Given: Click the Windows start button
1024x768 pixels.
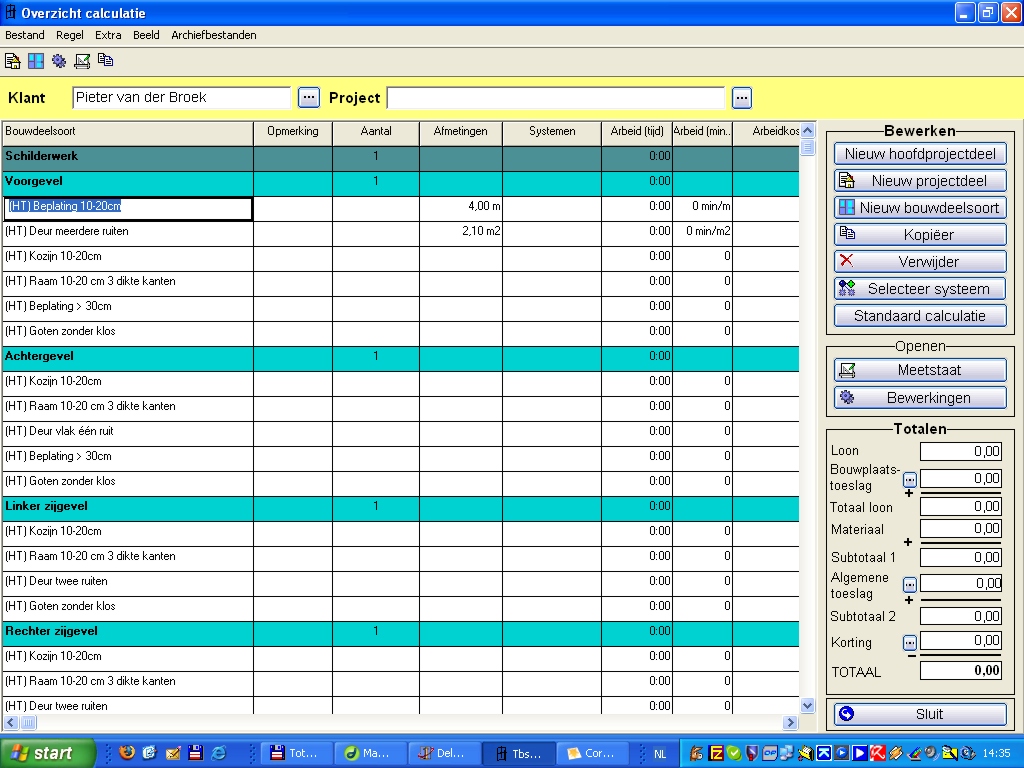Looking at the screenshot, I should coord(47,753).
